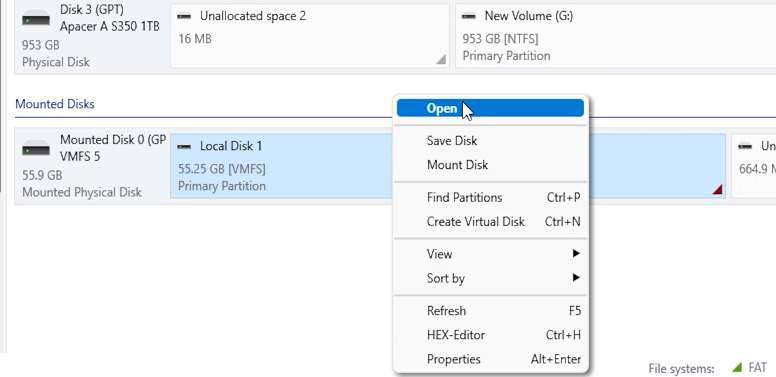Expand the View submenu arrow

pyautogui.click(x=576, y=253)
